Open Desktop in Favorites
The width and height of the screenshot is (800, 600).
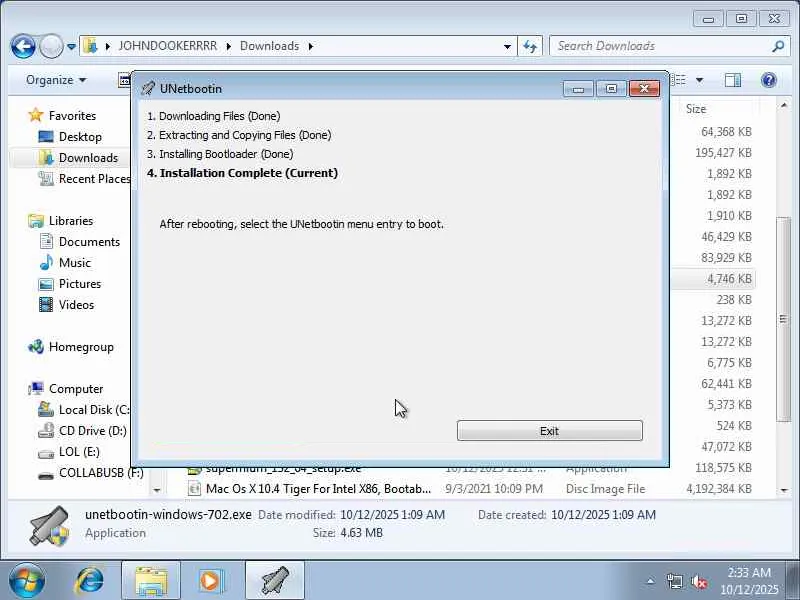(80, 137)
